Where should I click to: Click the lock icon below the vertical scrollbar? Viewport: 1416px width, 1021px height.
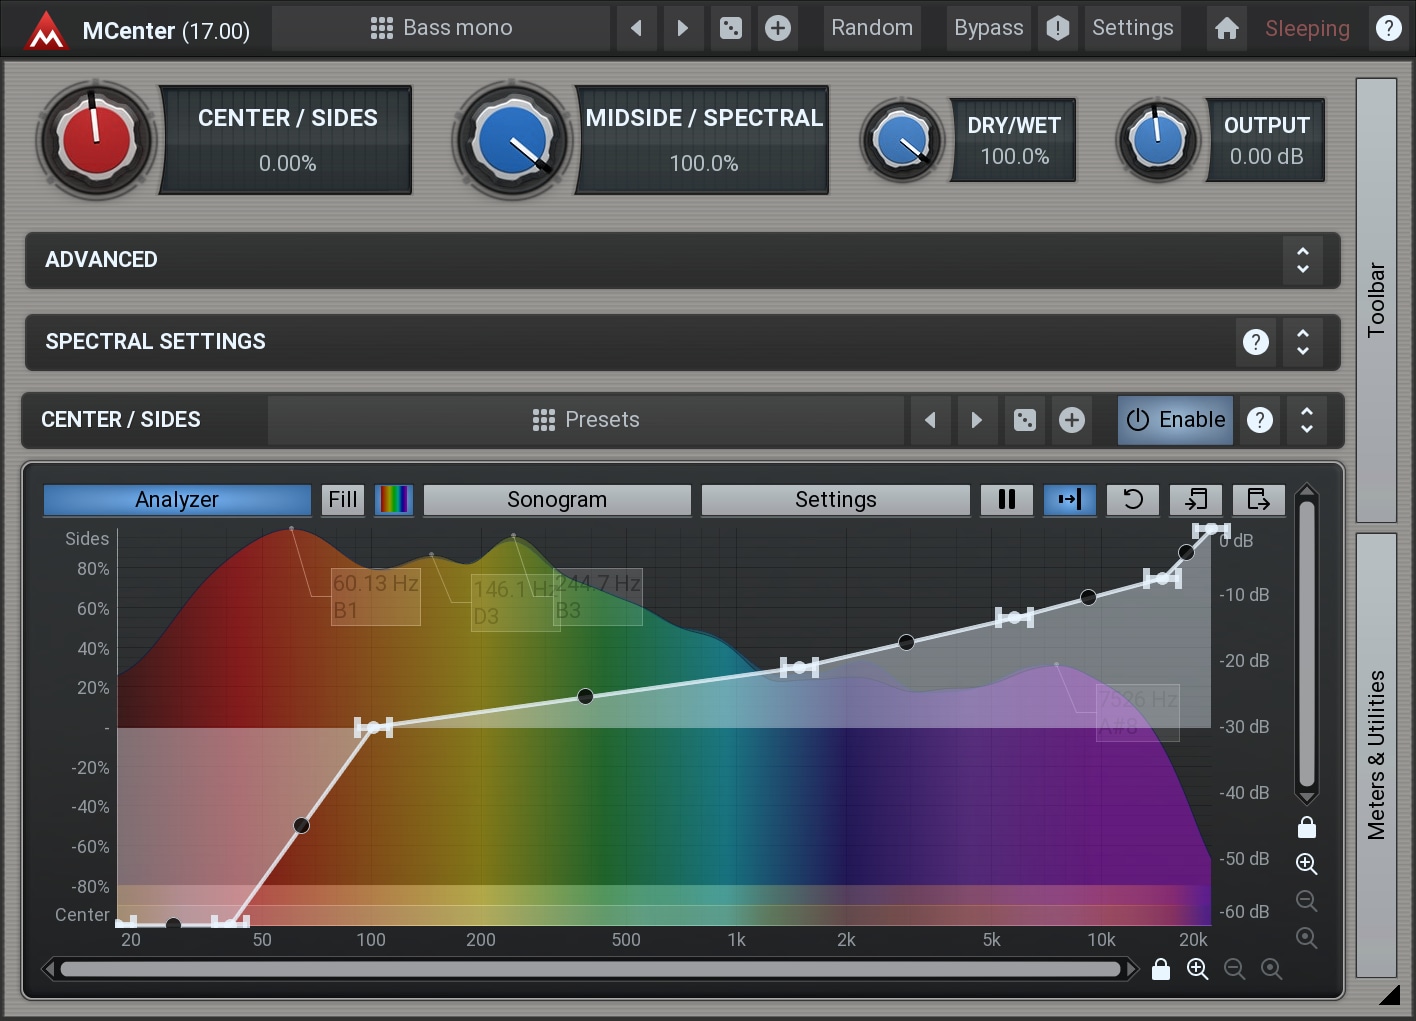pos(1306,827)
